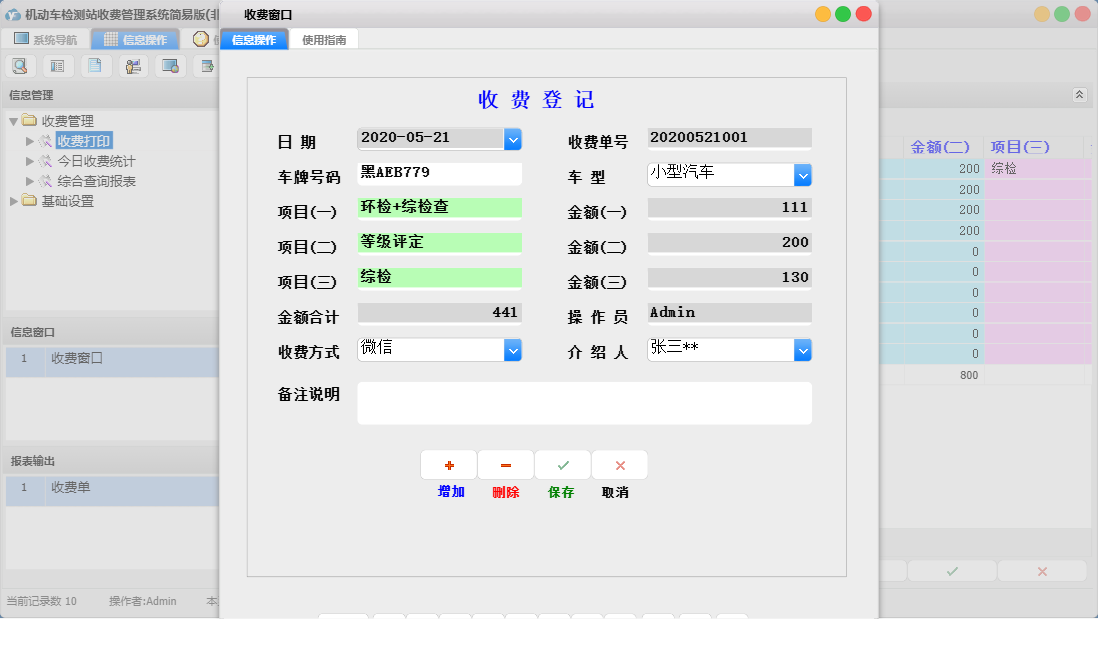Click the document-add toolbar icon

tap(205, 65)
